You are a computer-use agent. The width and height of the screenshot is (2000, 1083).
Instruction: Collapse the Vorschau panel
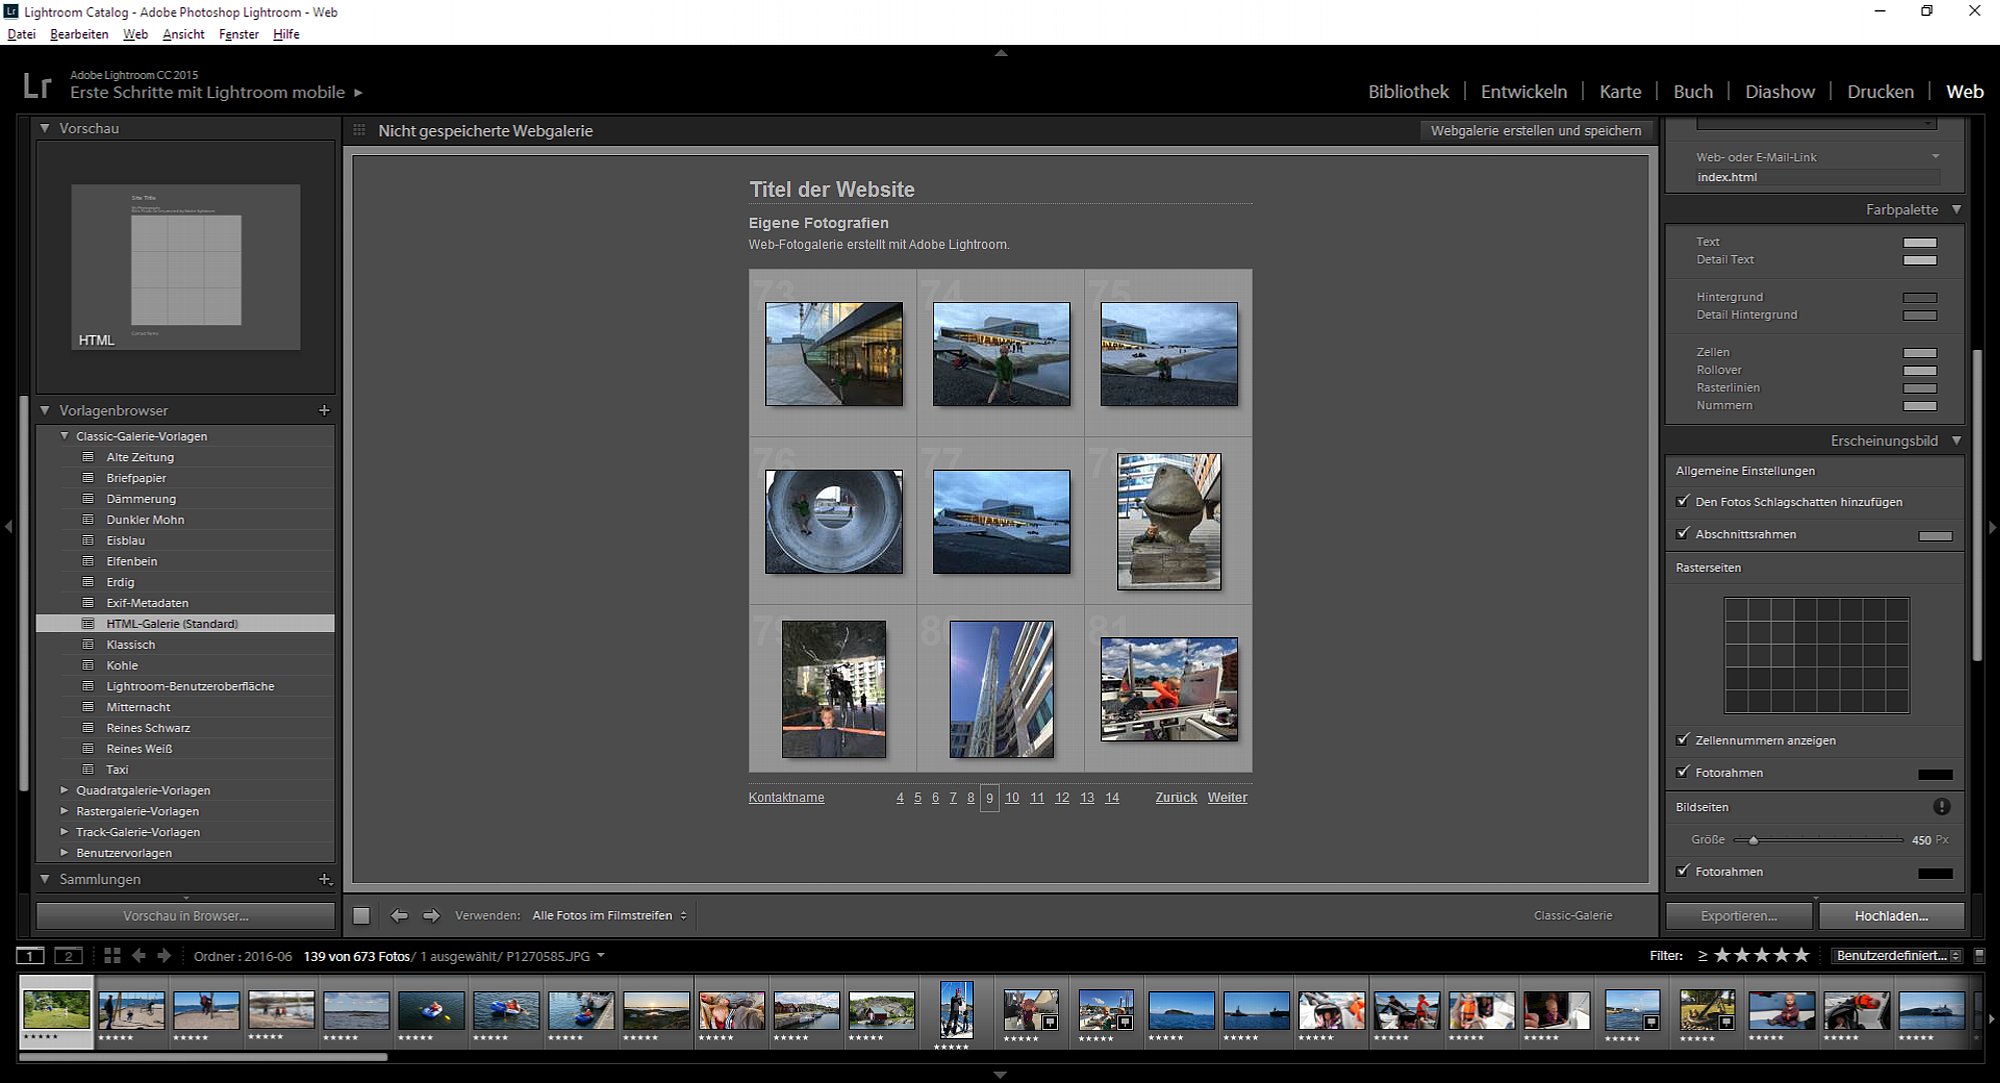[45, 128]
